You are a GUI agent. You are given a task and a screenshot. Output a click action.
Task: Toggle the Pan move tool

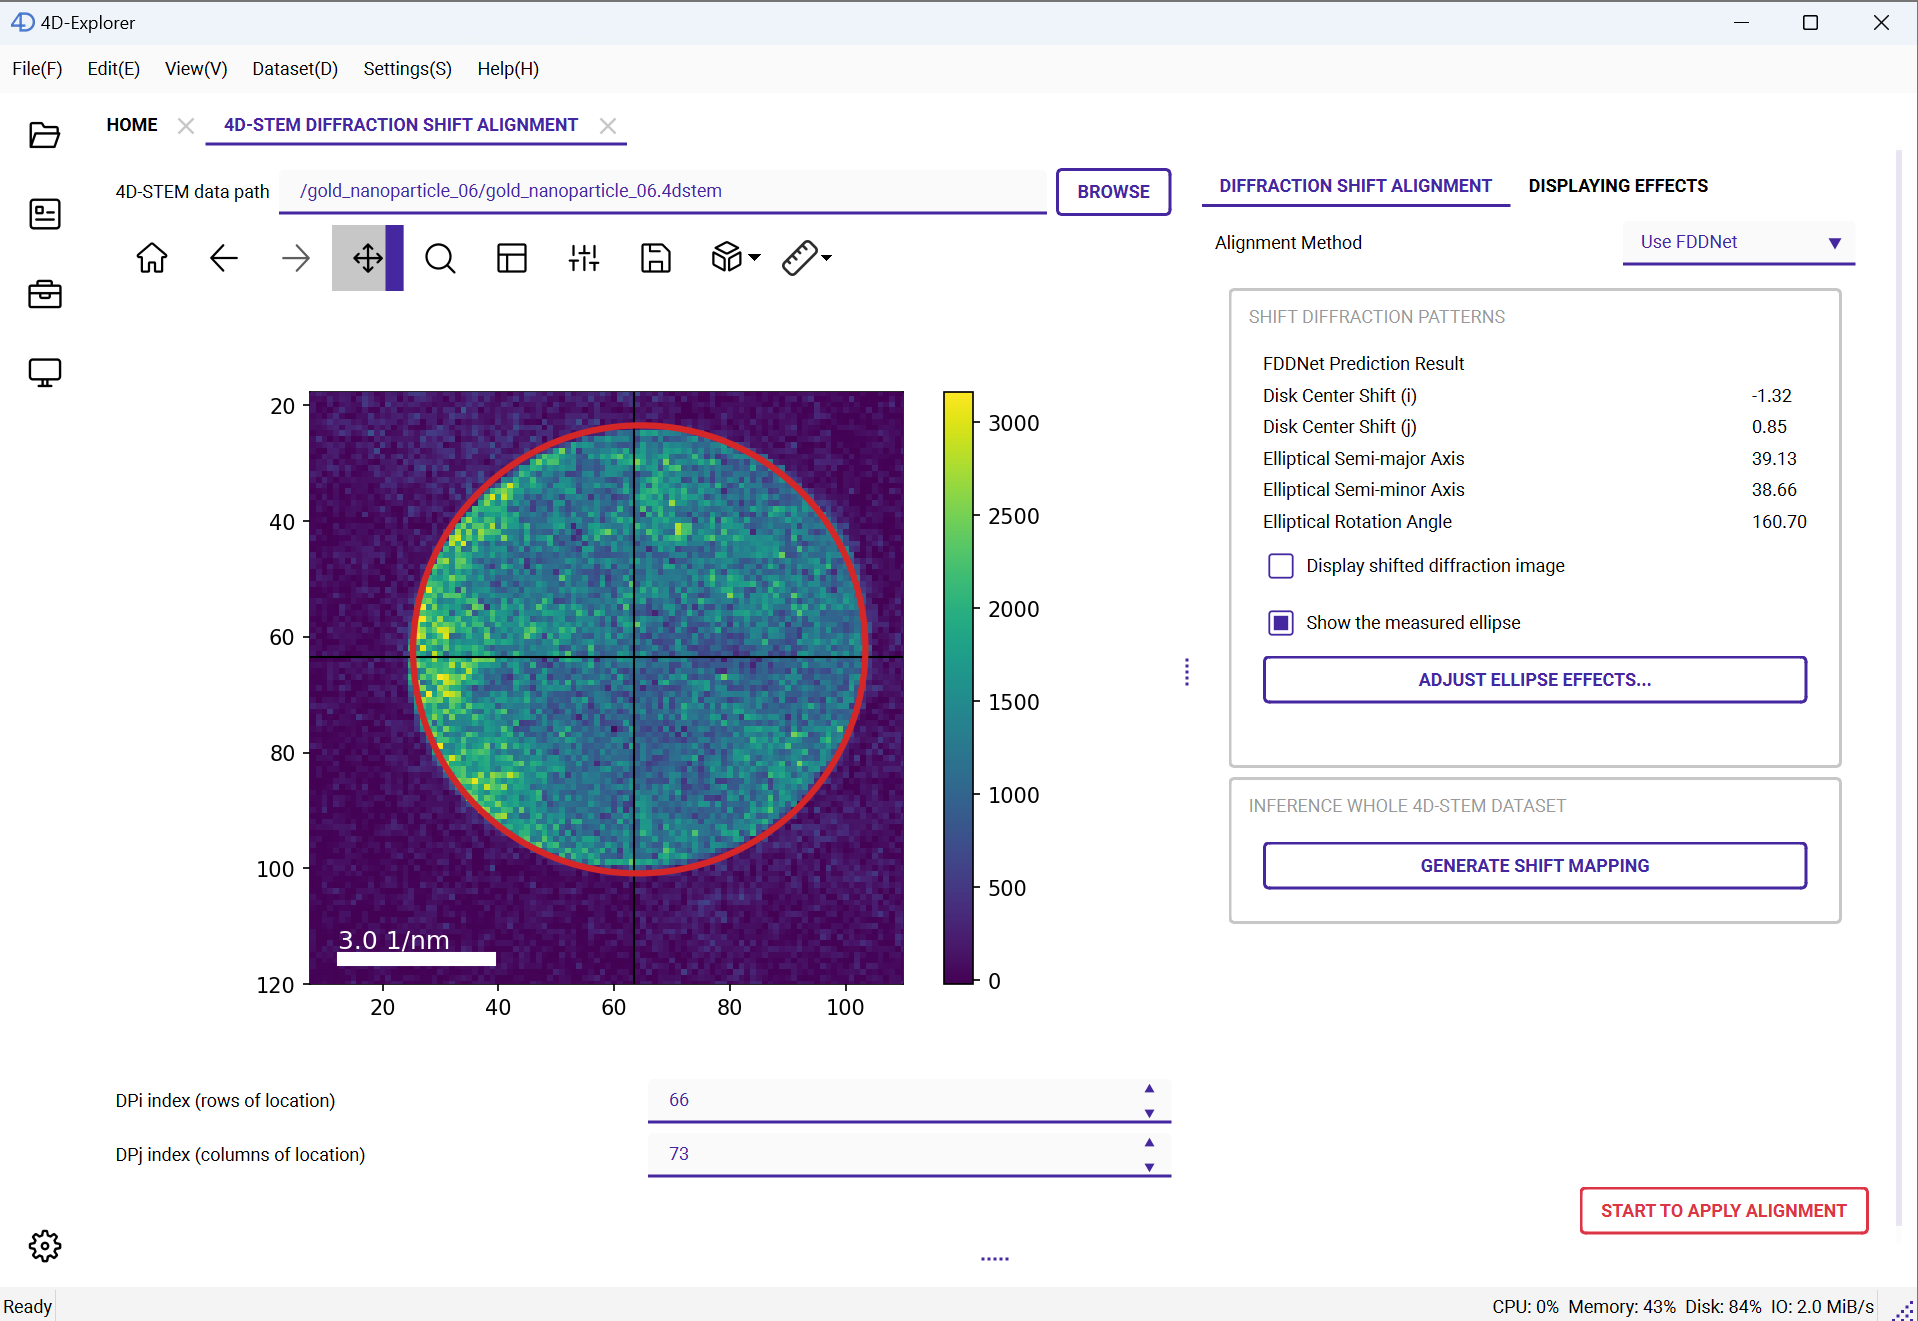pyautogui.click(x=367, y=258)
